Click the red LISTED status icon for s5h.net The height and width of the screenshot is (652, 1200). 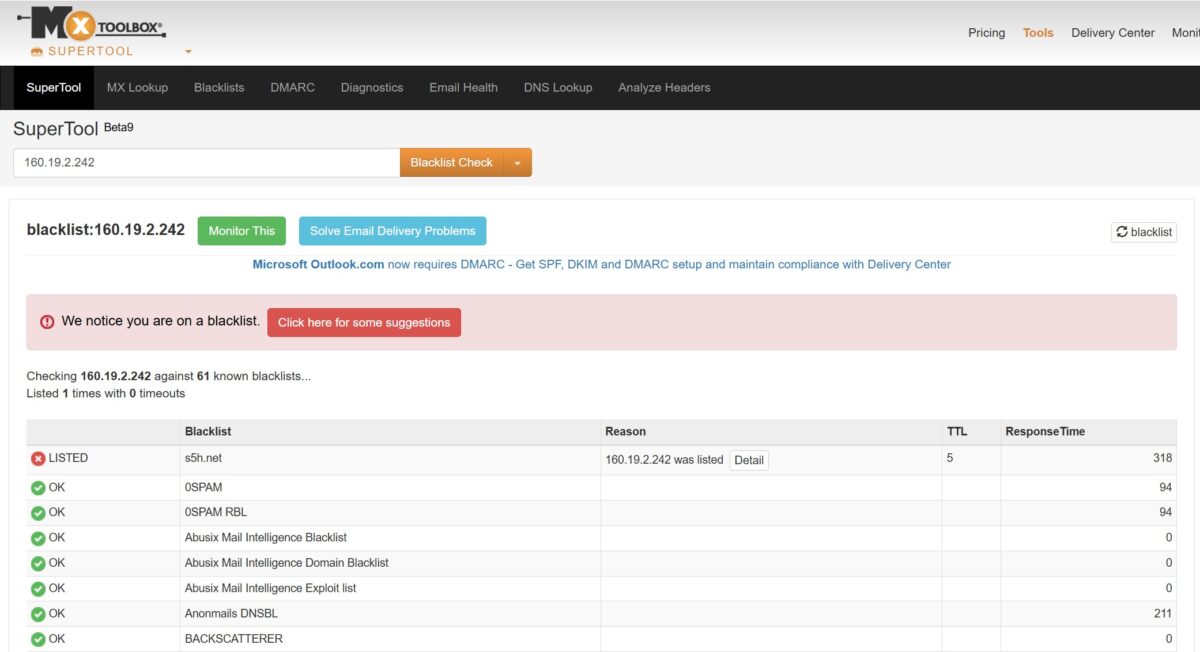tap(38, 459)
